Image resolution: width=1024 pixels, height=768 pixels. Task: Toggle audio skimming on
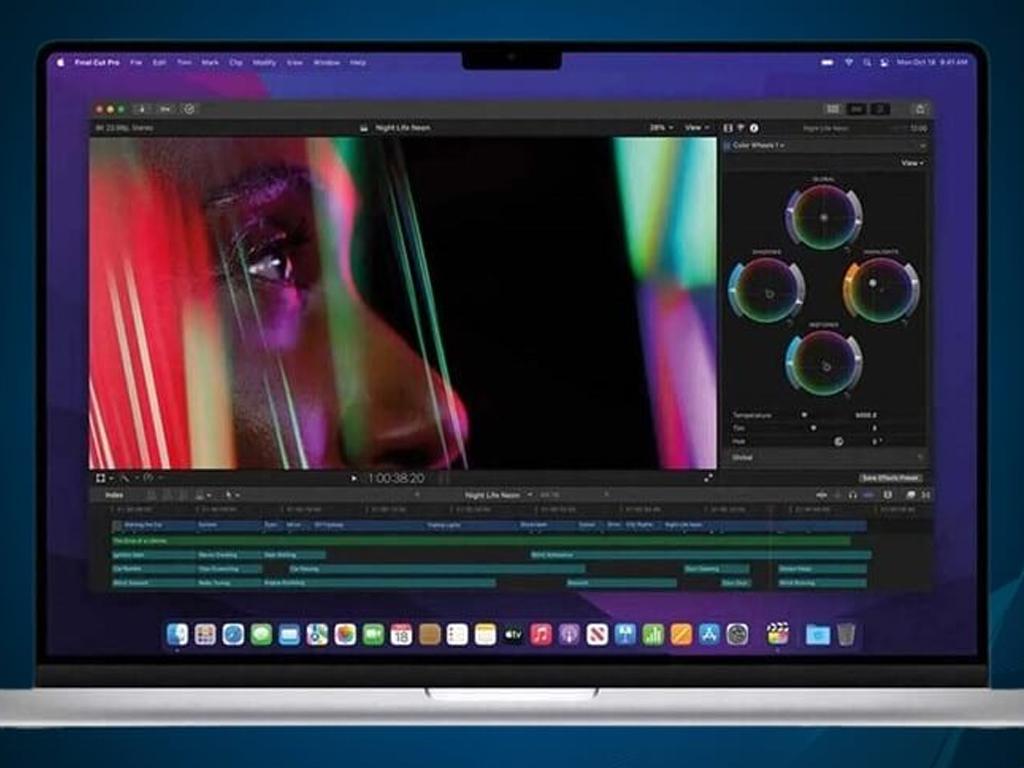(x=838, y=496)
